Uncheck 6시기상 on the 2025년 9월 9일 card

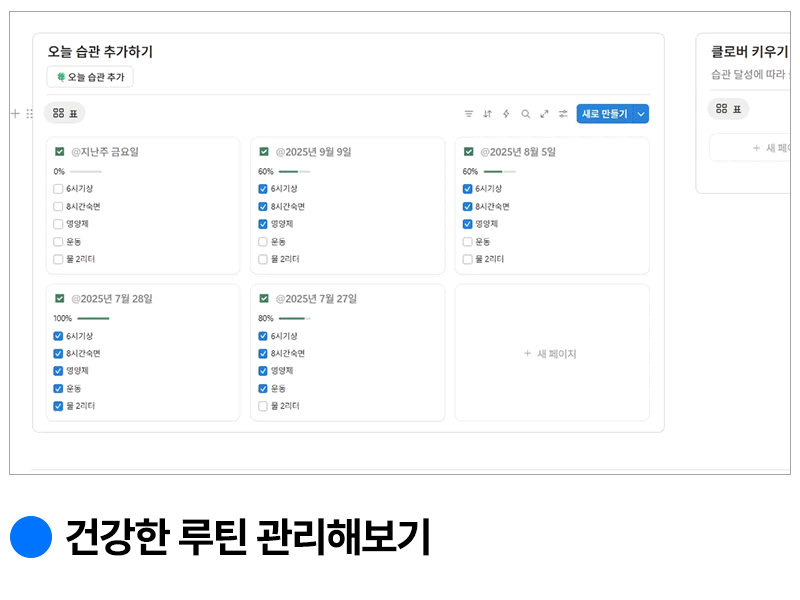[x=263, y=189]
